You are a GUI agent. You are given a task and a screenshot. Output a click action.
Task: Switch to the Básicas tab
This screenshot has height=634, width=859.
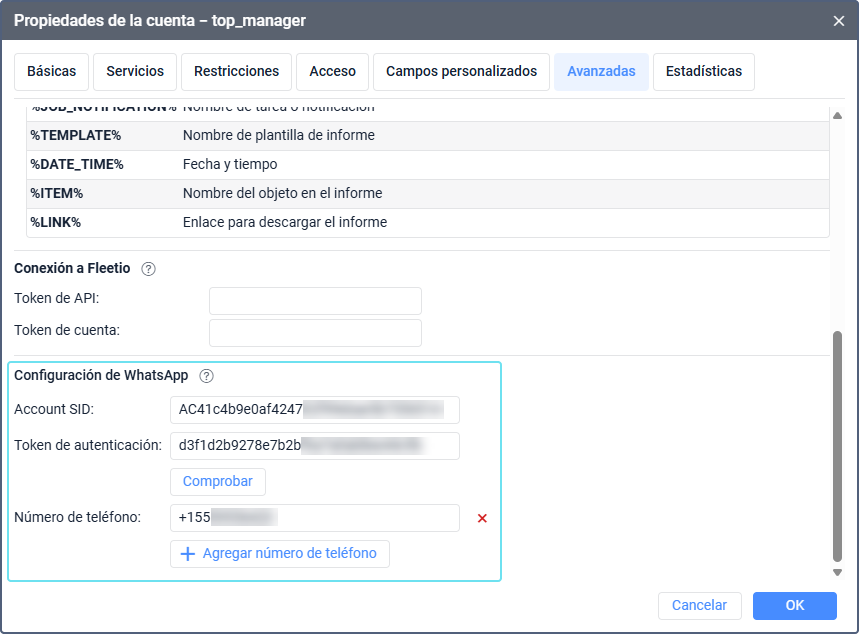tap(51, 72)
